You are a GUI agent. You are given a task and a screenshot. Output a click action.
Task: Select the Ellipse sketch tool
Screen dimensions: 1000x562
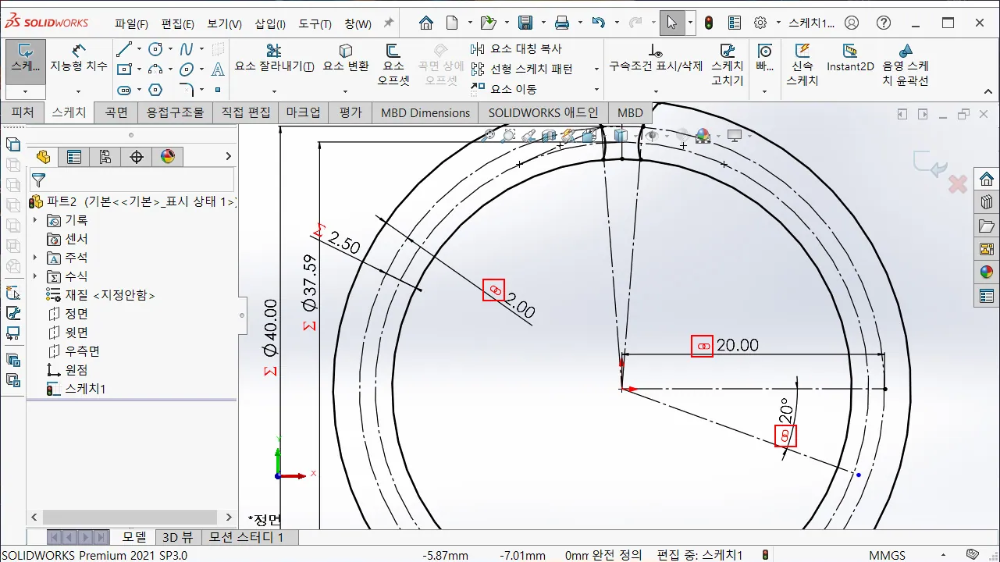(186, 69)
